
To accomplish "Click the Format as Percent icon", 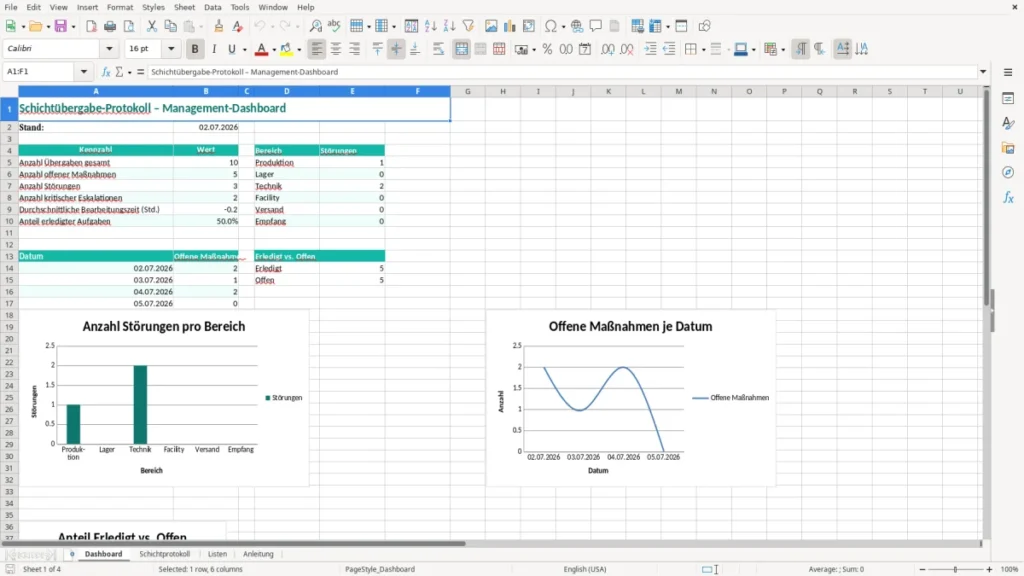I will [547, 49].
